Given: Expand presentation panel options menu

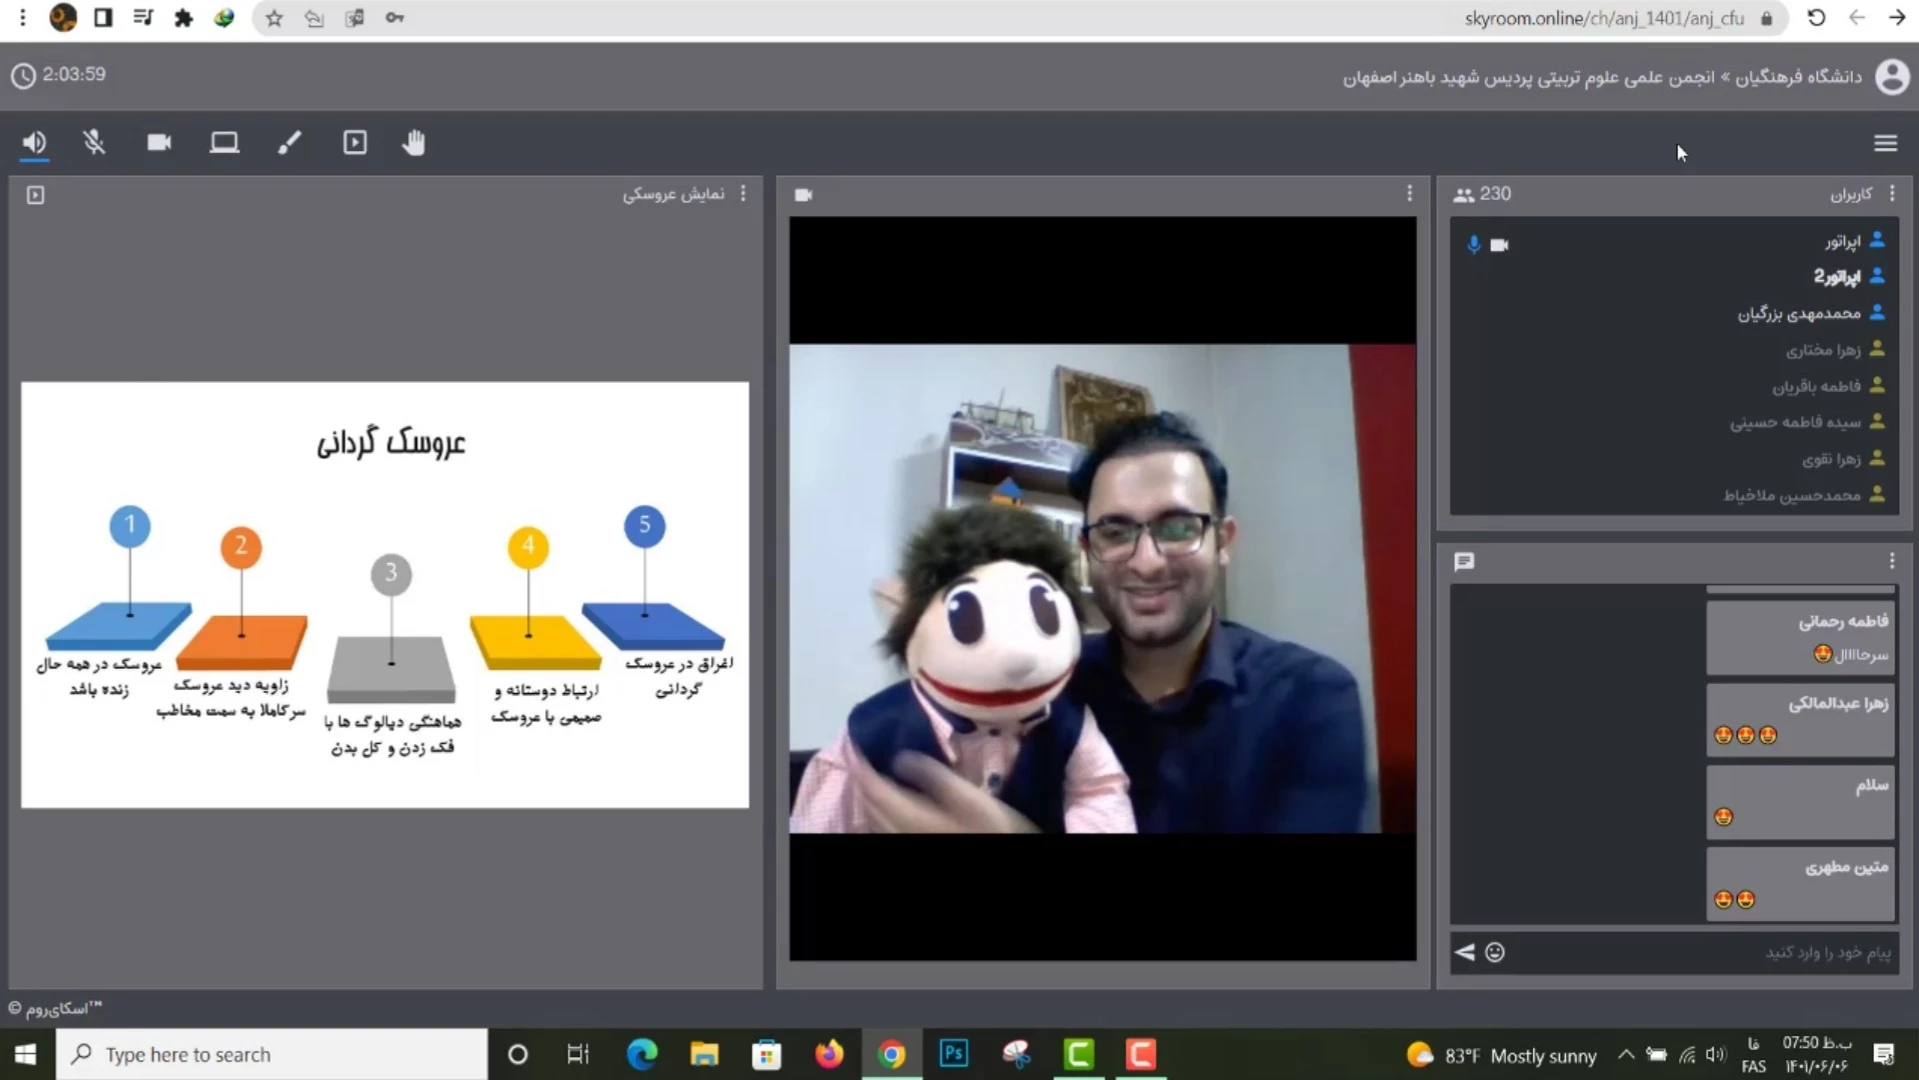Looking at the screenshot, I should pos(743,194).
